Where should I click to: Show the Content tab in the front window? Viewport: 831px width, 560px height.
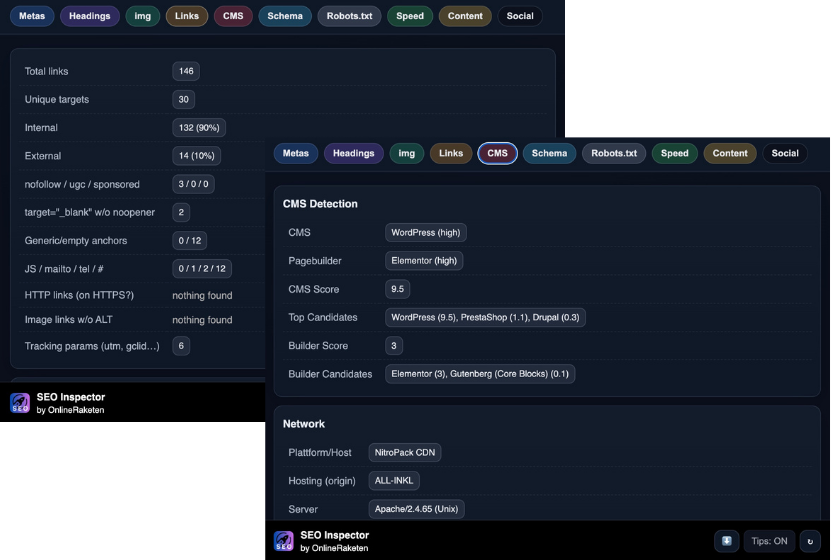point(730,153)
